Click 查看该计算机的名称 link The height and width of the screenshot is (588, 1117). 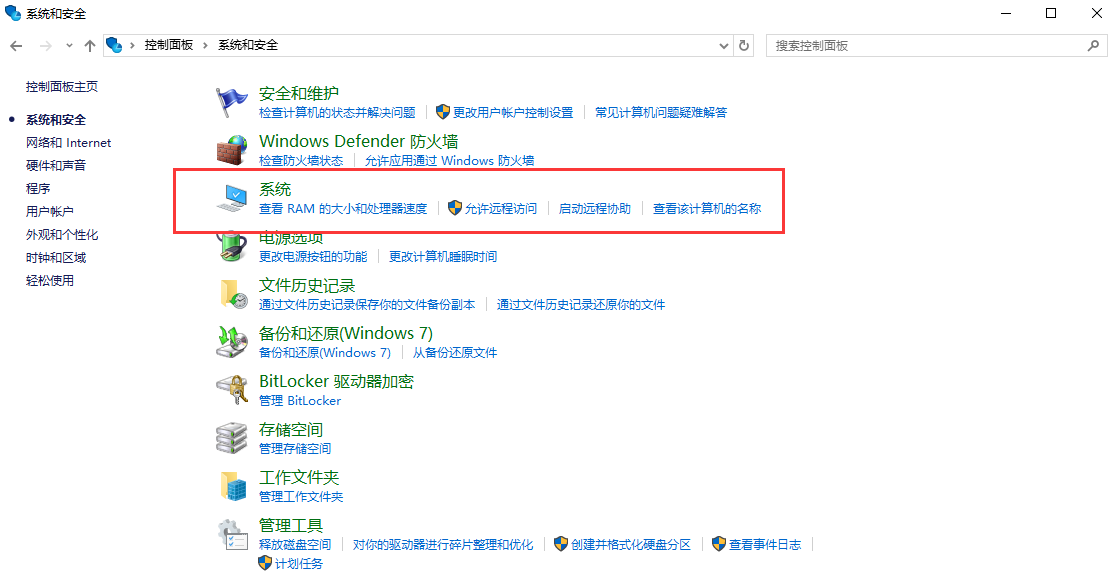(707, 209)
